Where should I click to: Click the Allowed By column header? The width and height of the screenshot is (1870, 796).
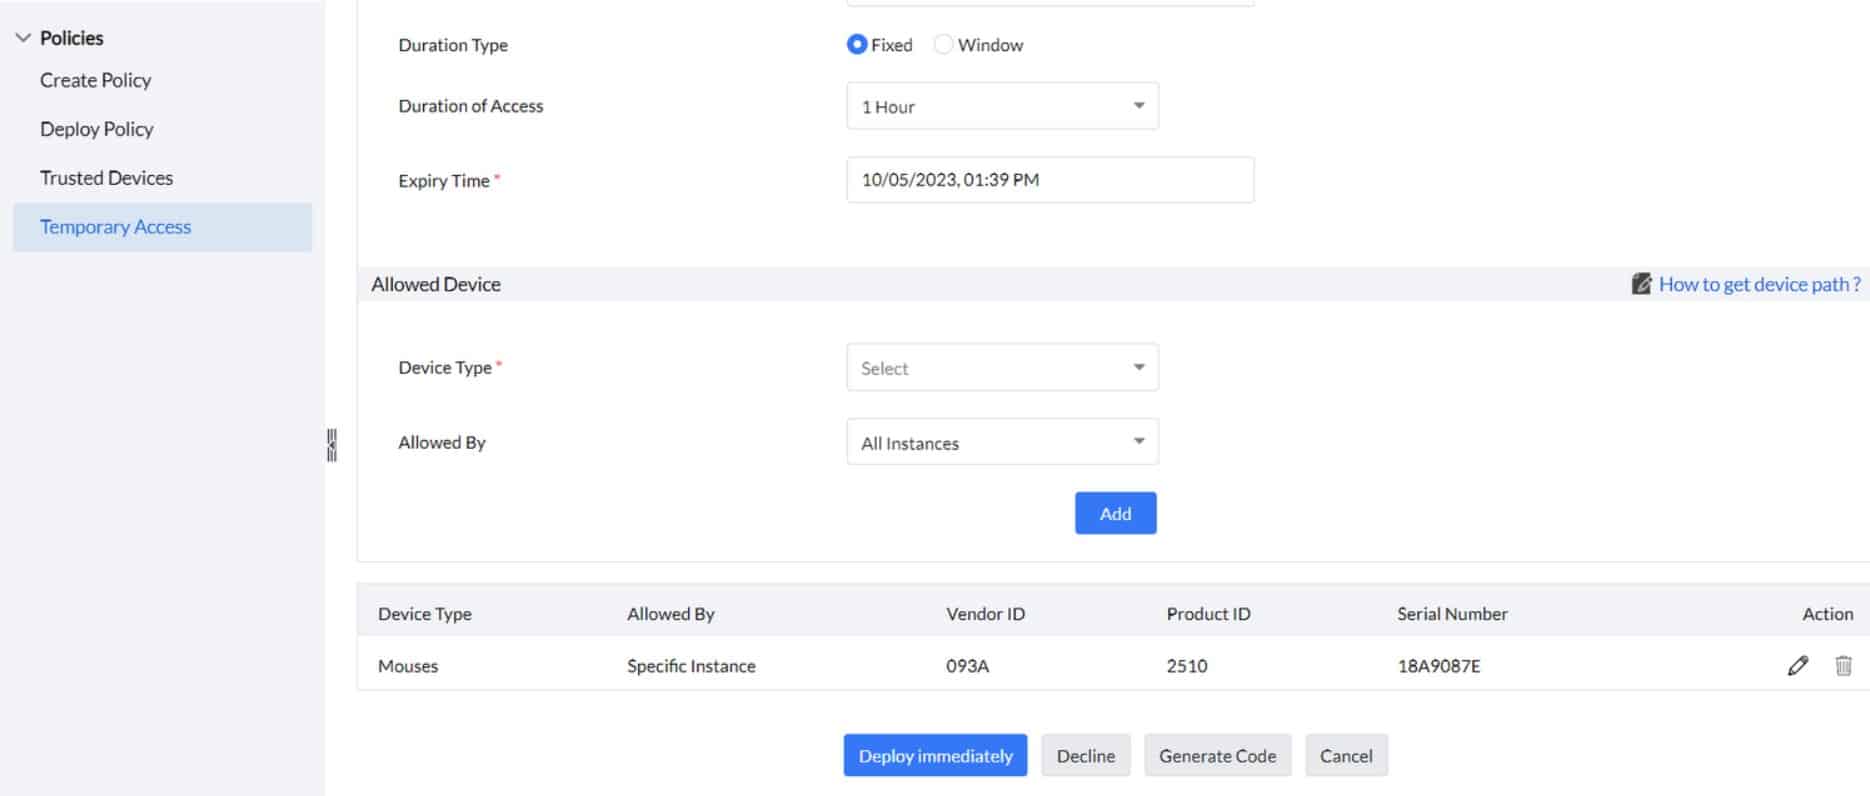point(671,614)
